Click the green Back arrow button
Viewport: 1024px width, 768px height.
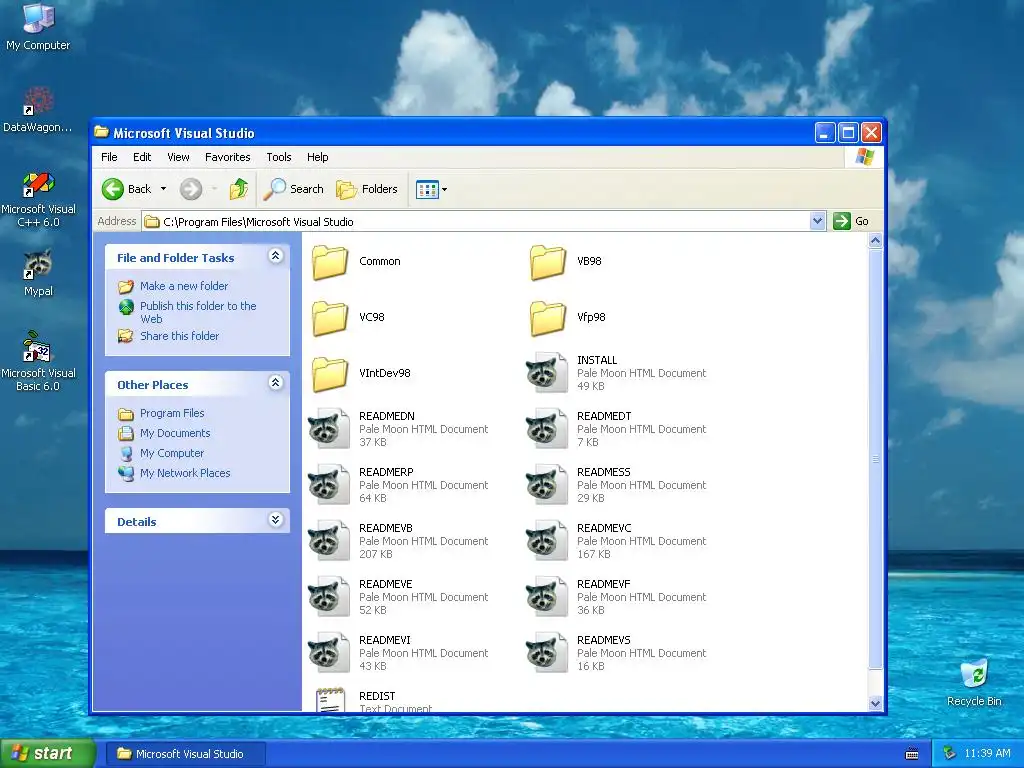pos(112,189)
